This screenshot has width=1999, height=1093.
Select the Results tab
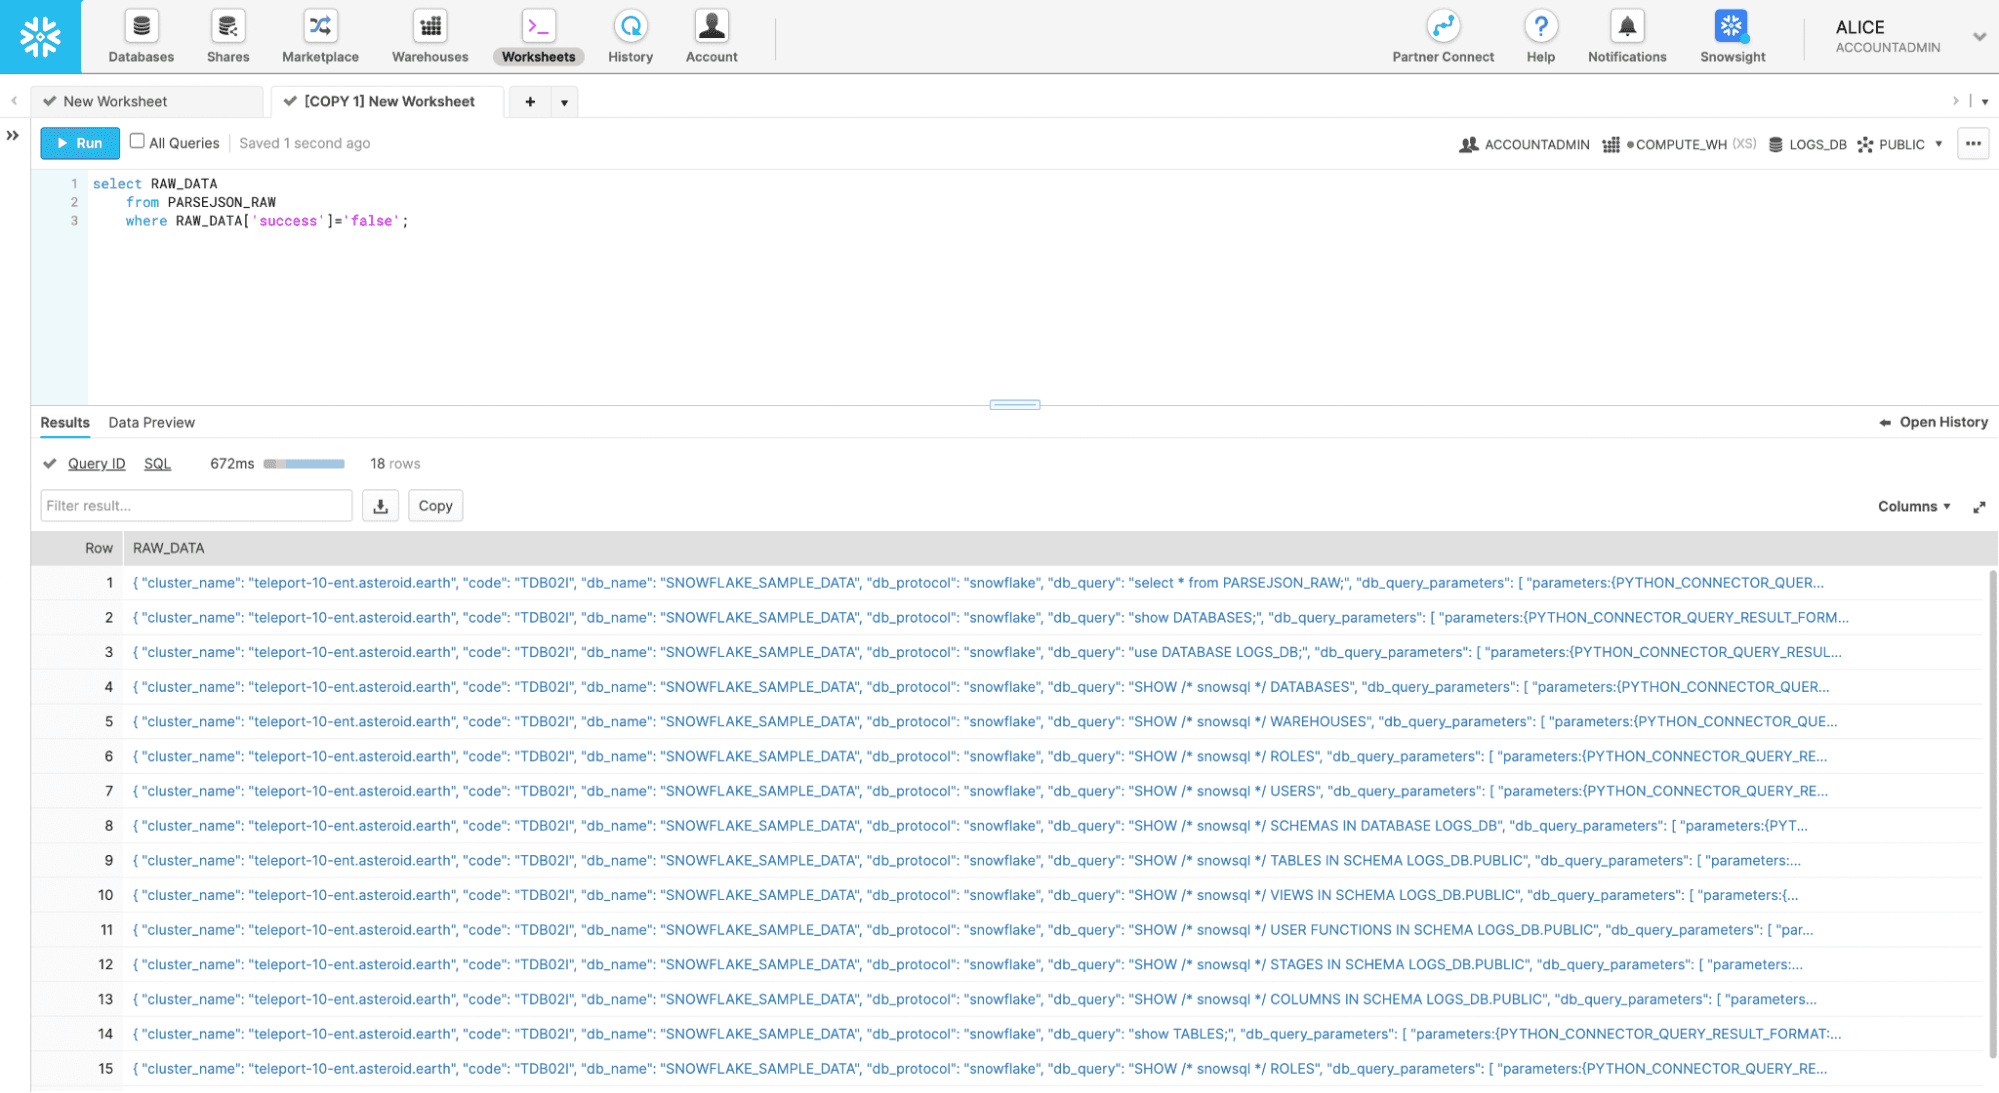coord(63,421)
